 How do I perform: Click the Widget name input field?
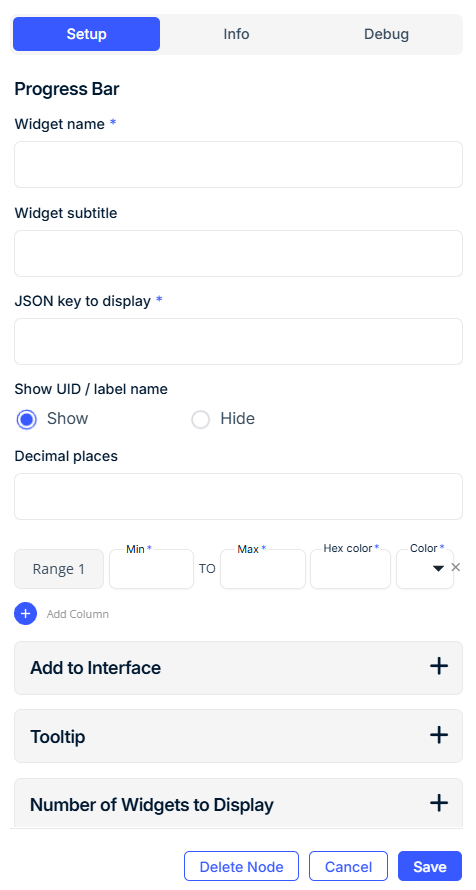[x=238, y=165]
